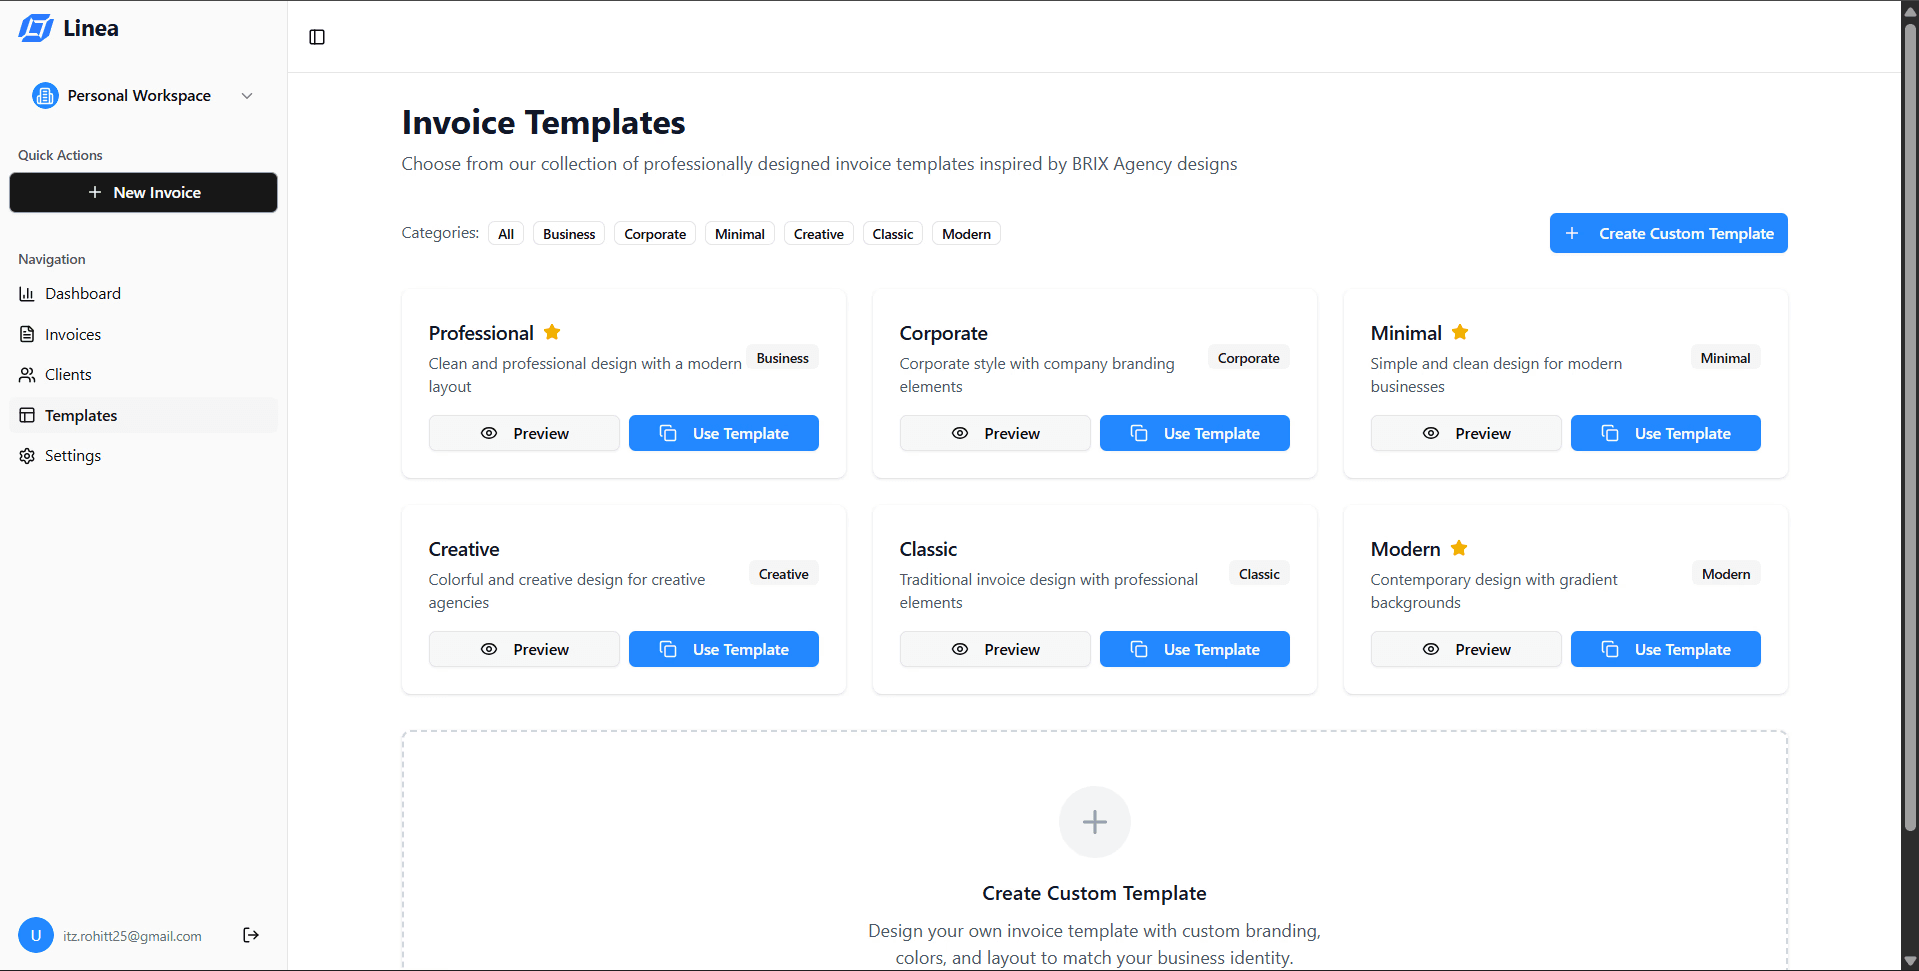
Task: Click the copy icon on Creative's Use Template button
Action: (668, 649)
